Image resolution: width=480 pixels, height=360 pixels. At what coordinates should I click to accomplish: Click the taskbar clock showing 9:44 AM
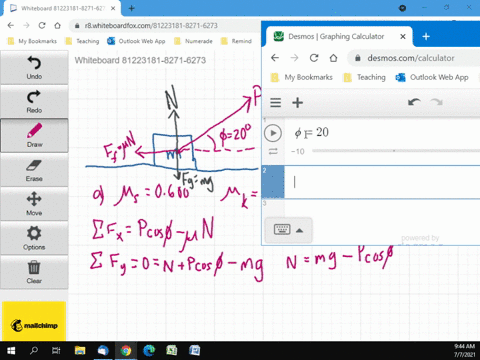coord(464,351)
